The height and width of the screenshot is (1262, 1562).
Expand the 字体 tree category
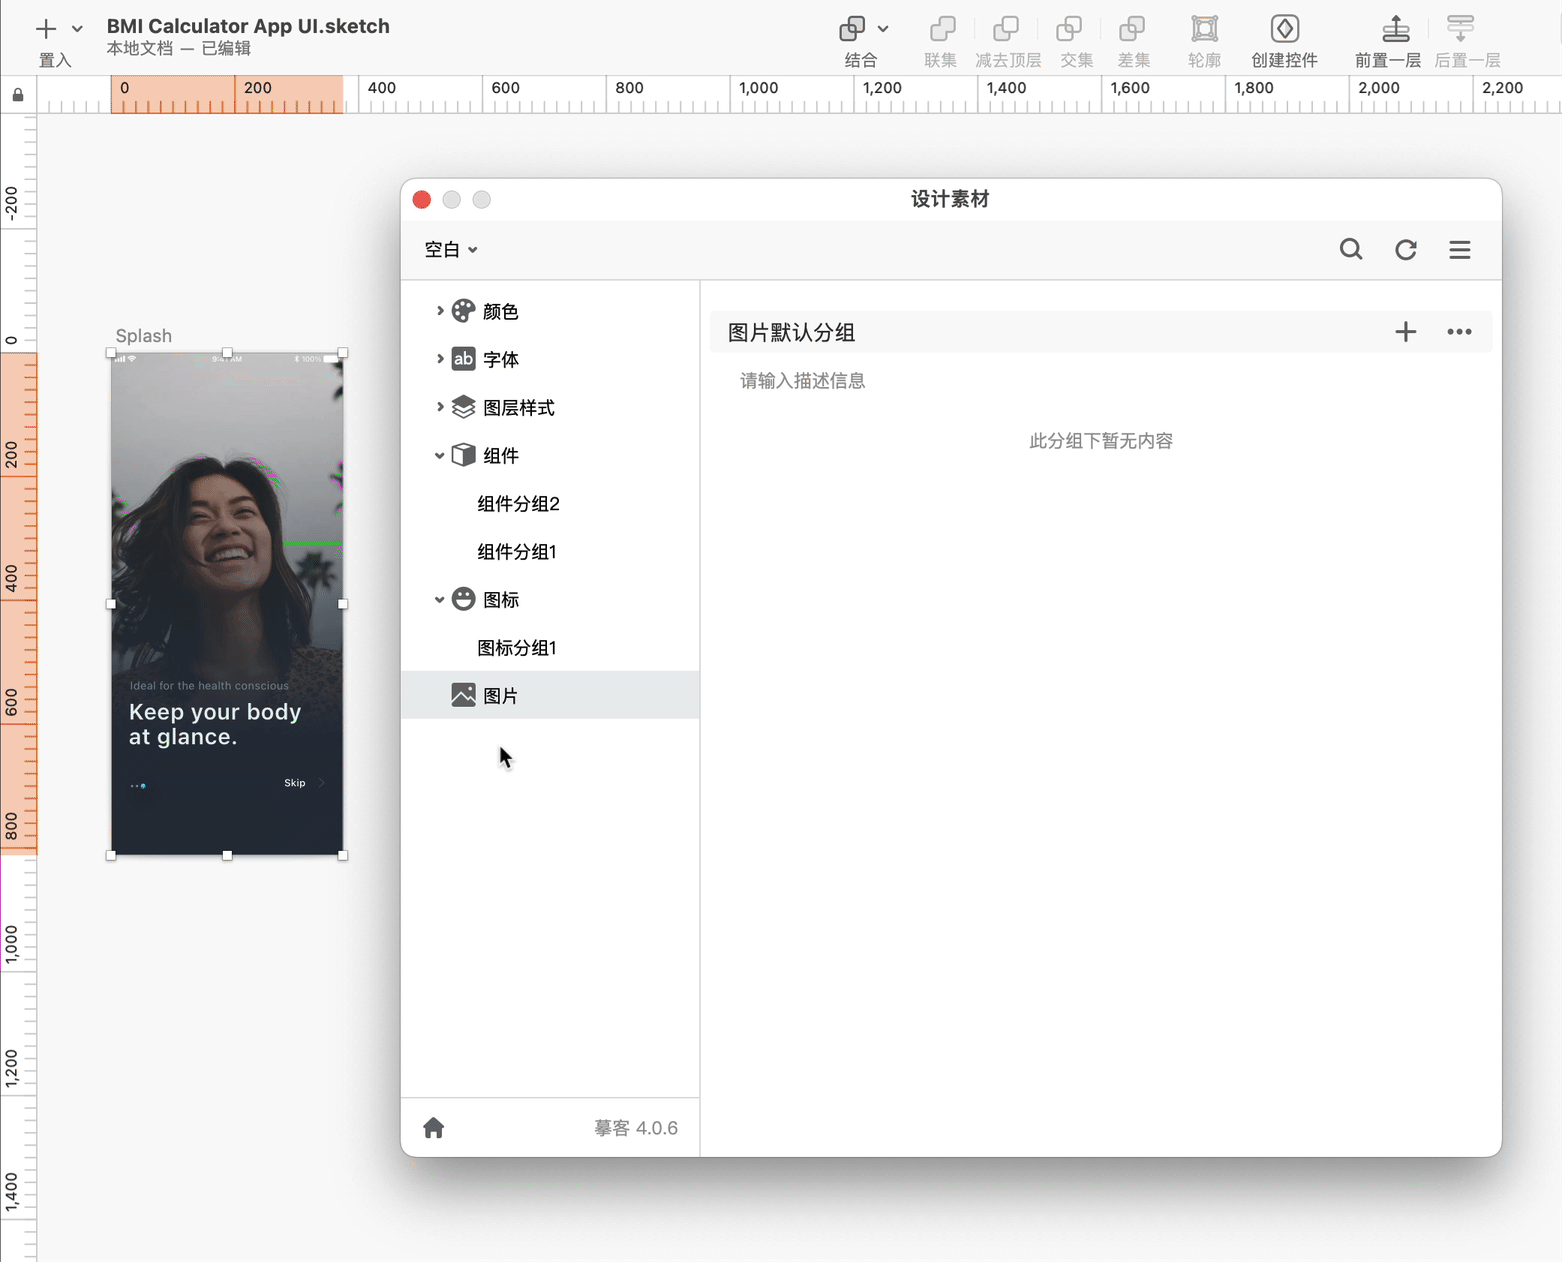(440, 359)
